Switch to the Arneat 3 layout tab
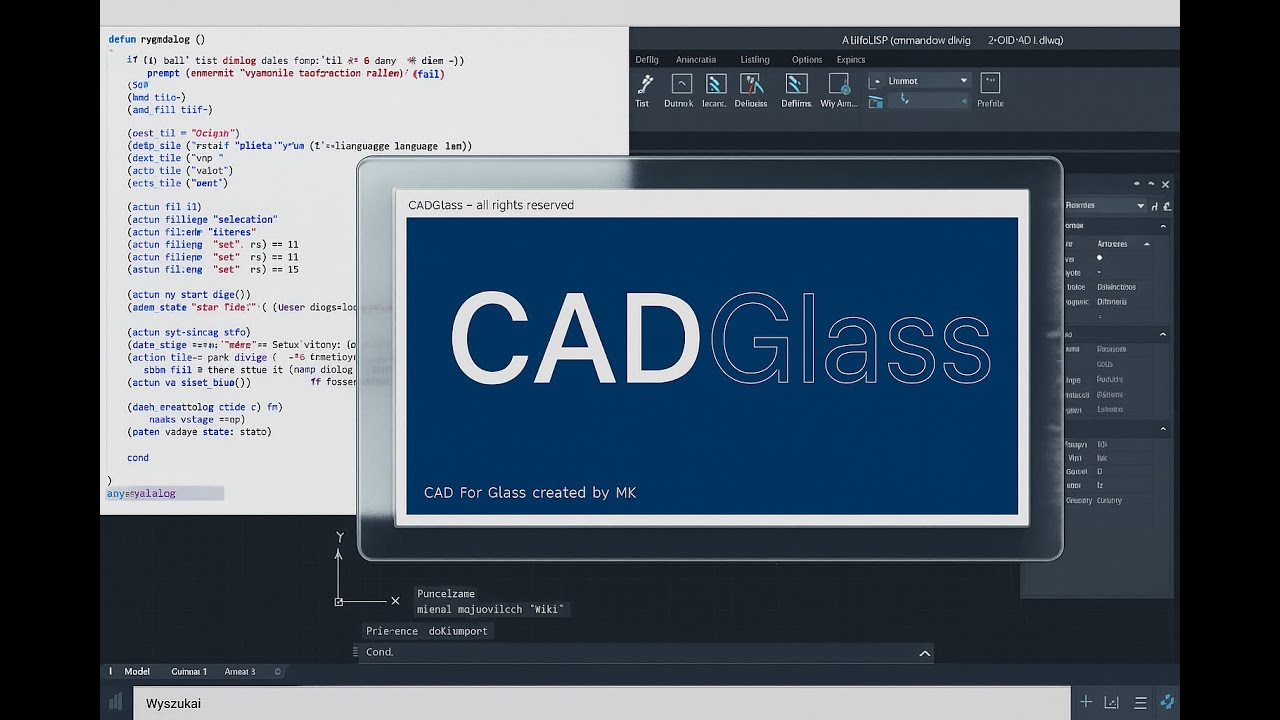The width and height of the screenshot is (1280, 720). click(x=240, y=672)
